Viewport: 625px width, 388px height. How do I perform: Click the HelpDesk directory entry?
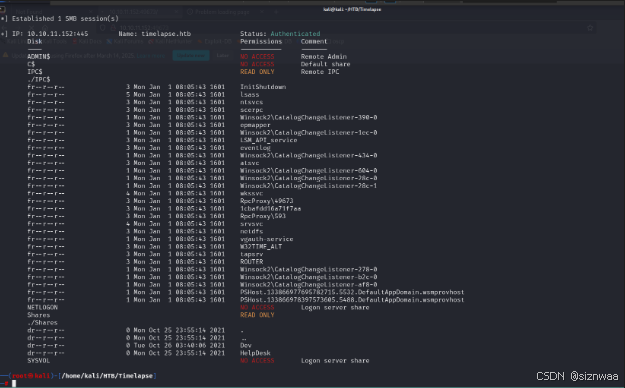[255, 353]
